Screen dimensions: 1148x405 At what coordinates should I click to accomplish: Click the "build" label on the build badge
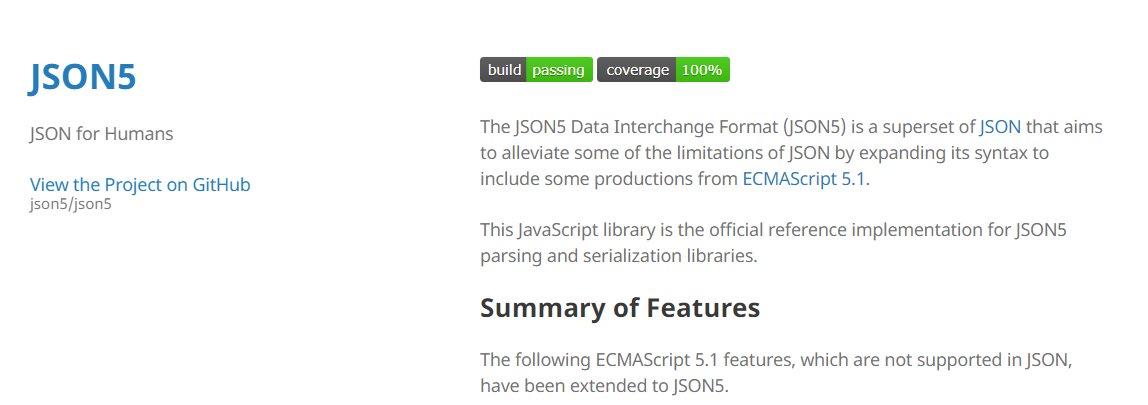(x=504, y=70)
